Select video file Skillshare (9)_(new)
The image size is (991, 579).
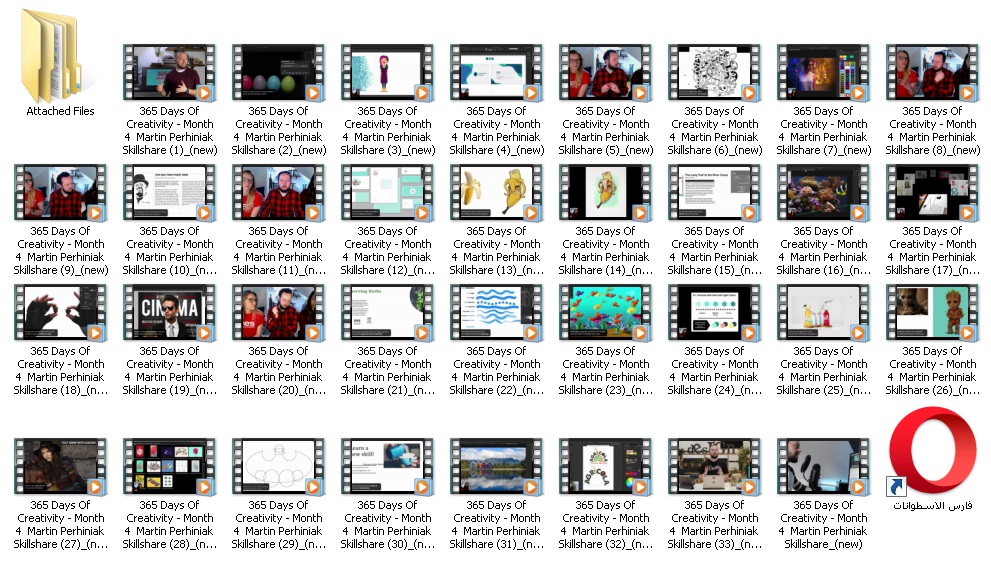(61, 193)
